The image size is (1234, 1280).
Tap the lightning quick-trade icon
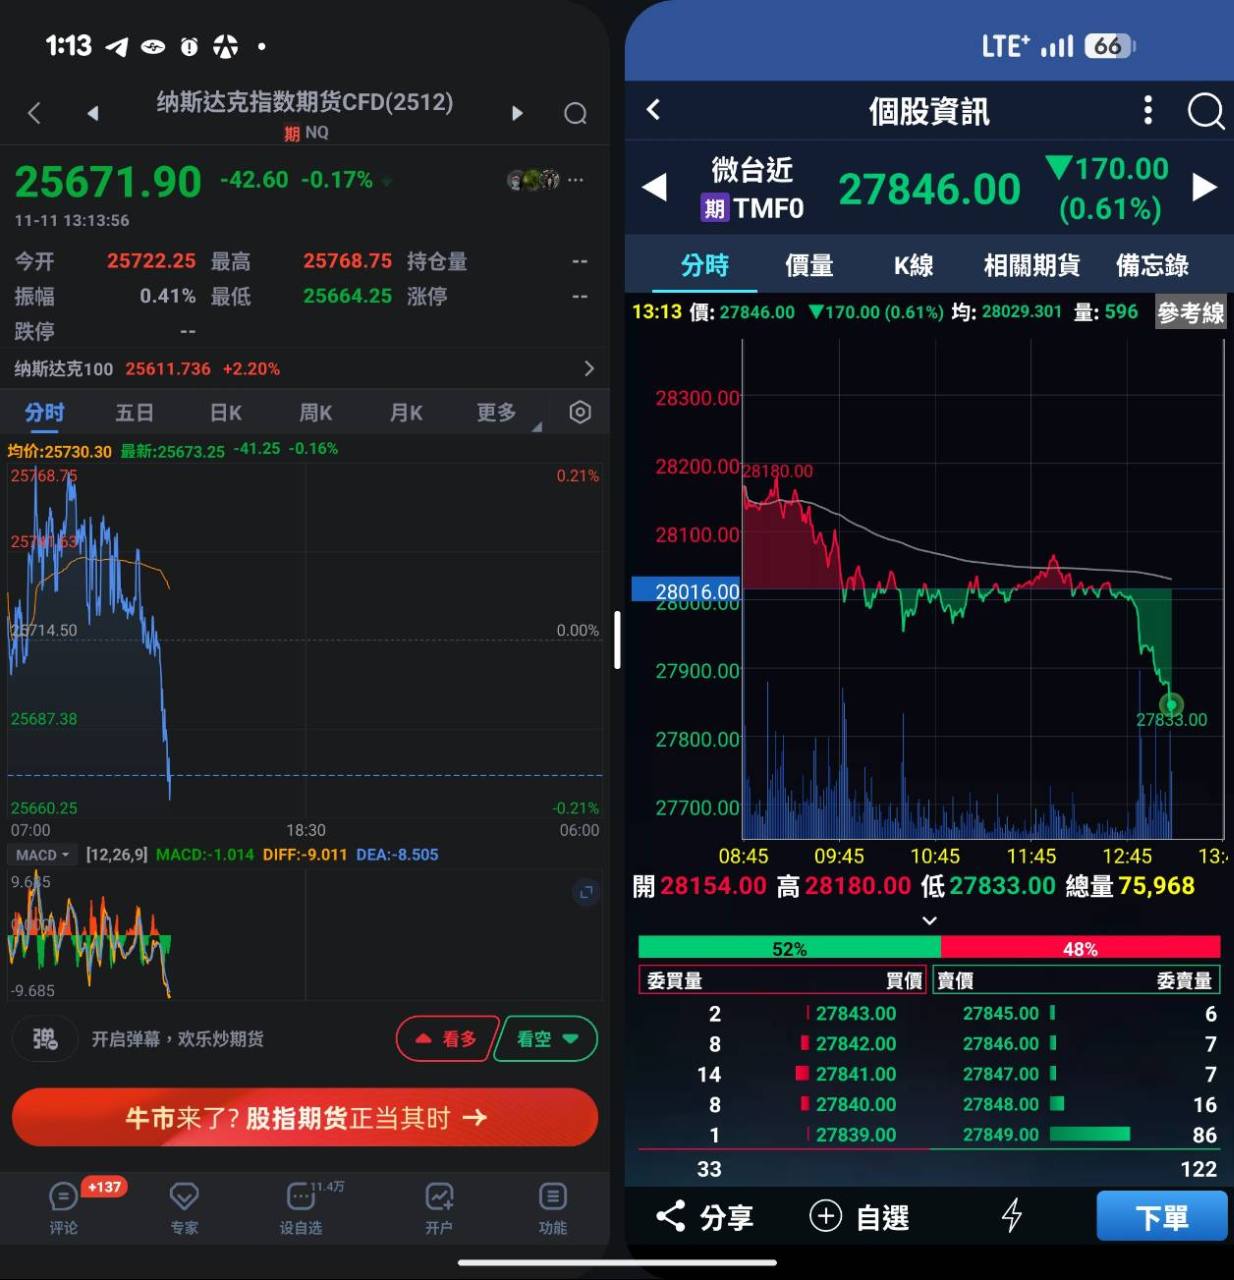coord(1013,1216)
